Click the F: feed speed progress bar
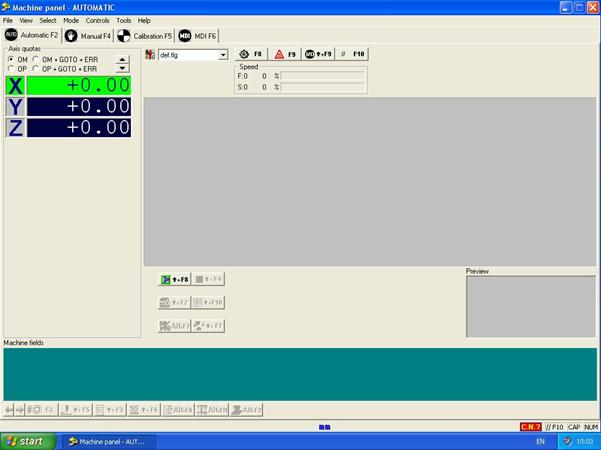This screenshot has width=601, height=450. pyautogui.click(x=322, y=76)
